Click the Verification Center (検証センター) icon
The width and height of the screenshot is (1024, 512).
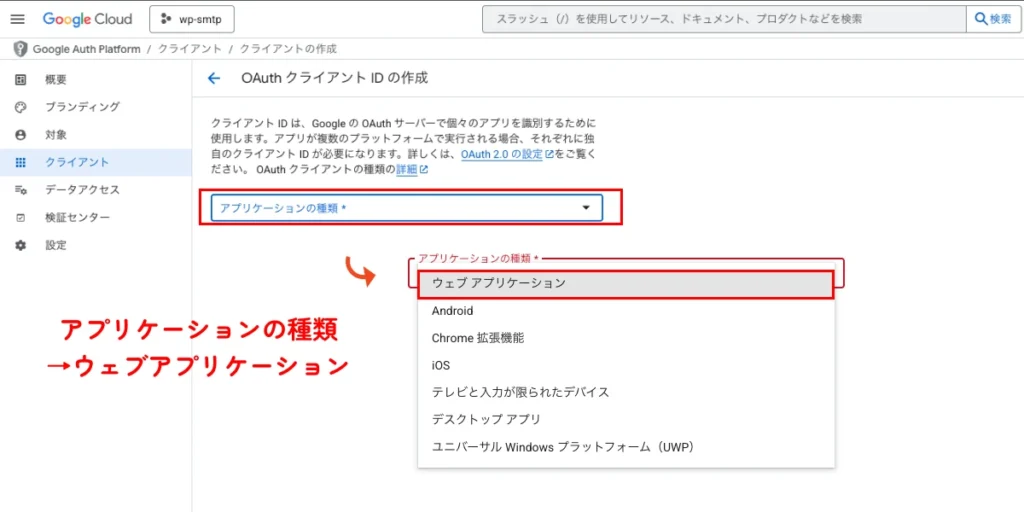point(20,218)
